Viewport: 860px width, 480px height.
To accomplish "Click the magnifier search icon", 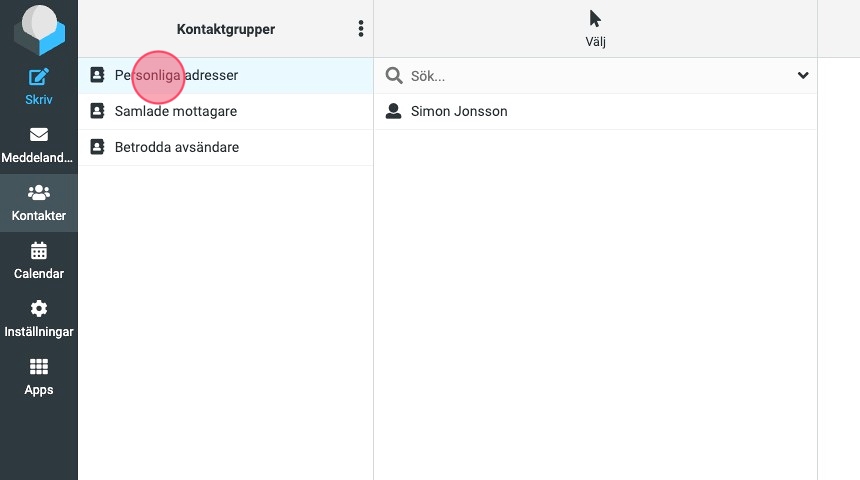I will (x=394, y=76).
